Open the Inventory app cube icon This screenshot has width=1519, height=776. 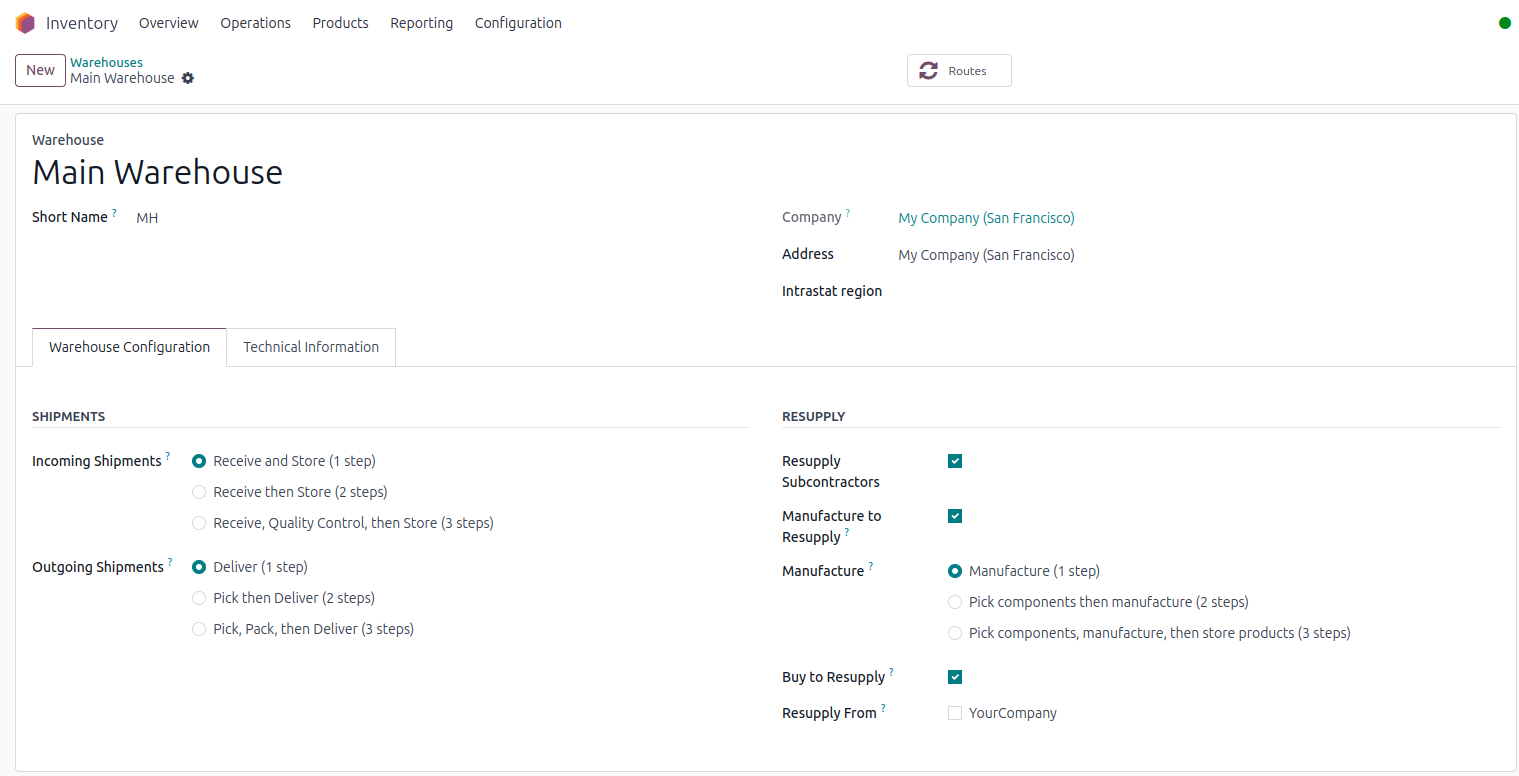pyautogui.click(x=25, y=22)
